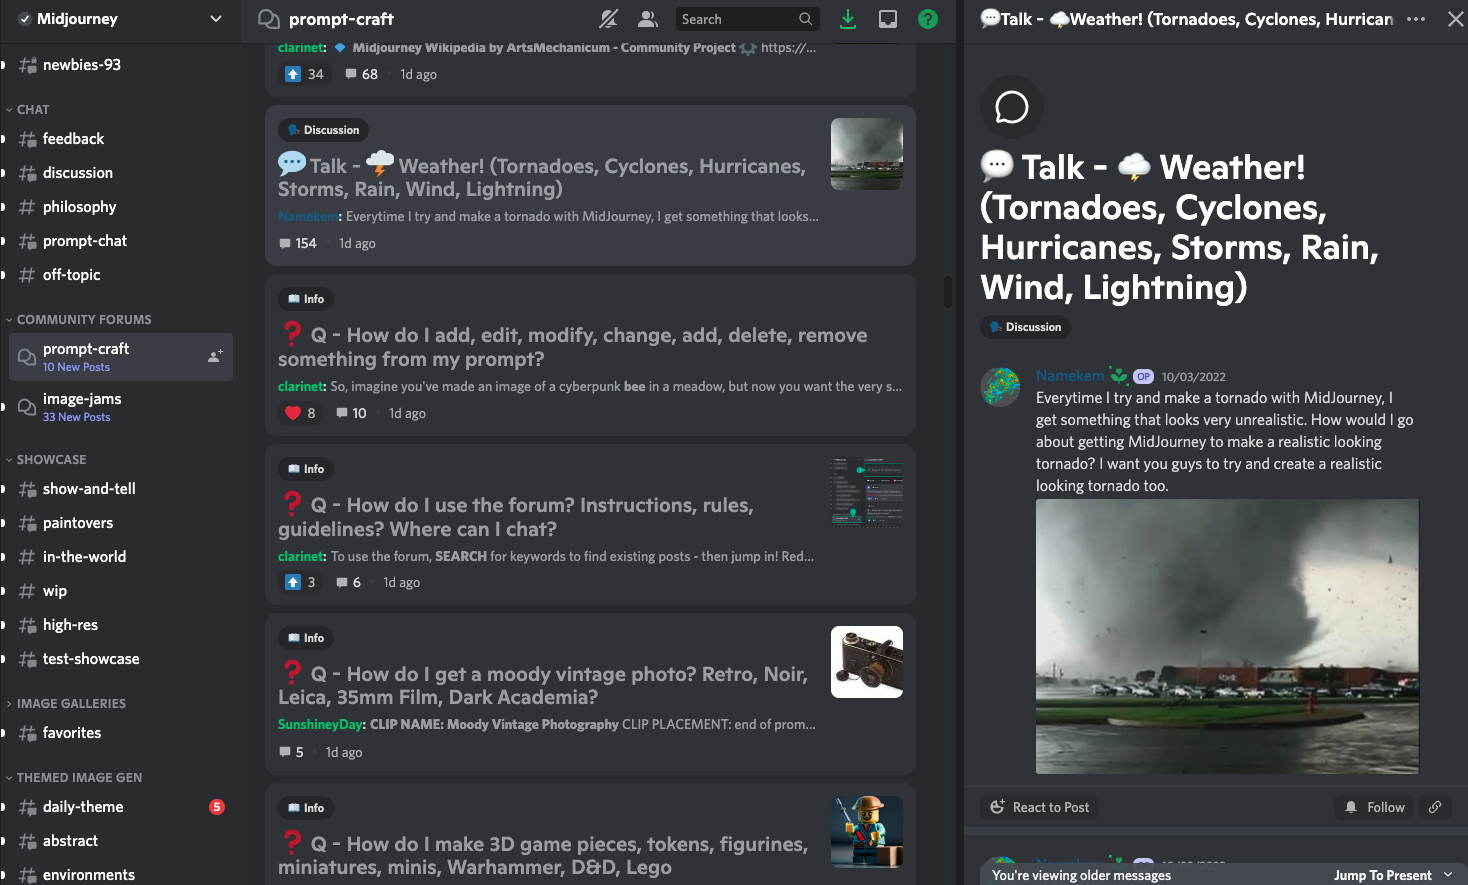Click the Search input field
1468x885 pixels.
pyautogui.click(x=747, y=19)
